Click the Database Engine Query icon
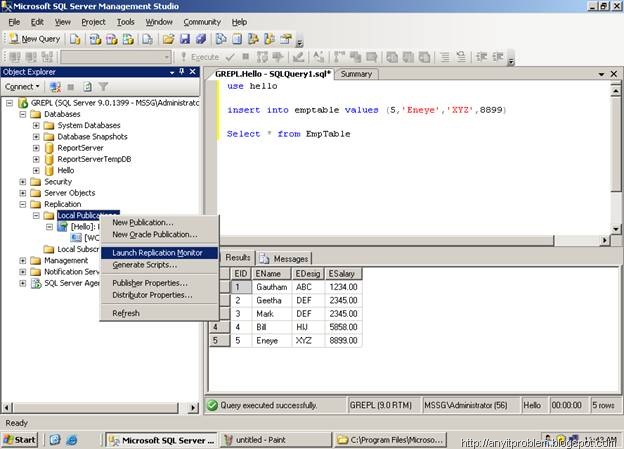Viewport: 624px width, 449px height. tap(75, 39)
